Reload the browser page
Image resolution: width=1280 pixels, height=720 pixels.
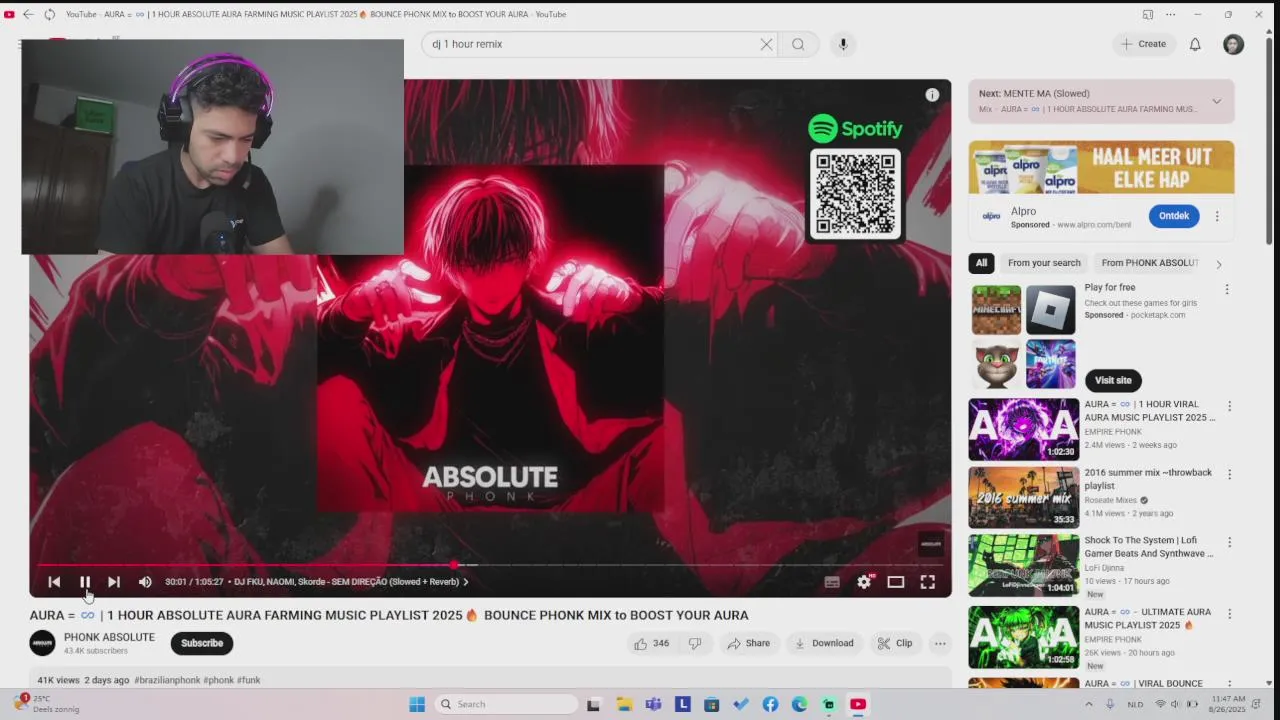point(50,14)
